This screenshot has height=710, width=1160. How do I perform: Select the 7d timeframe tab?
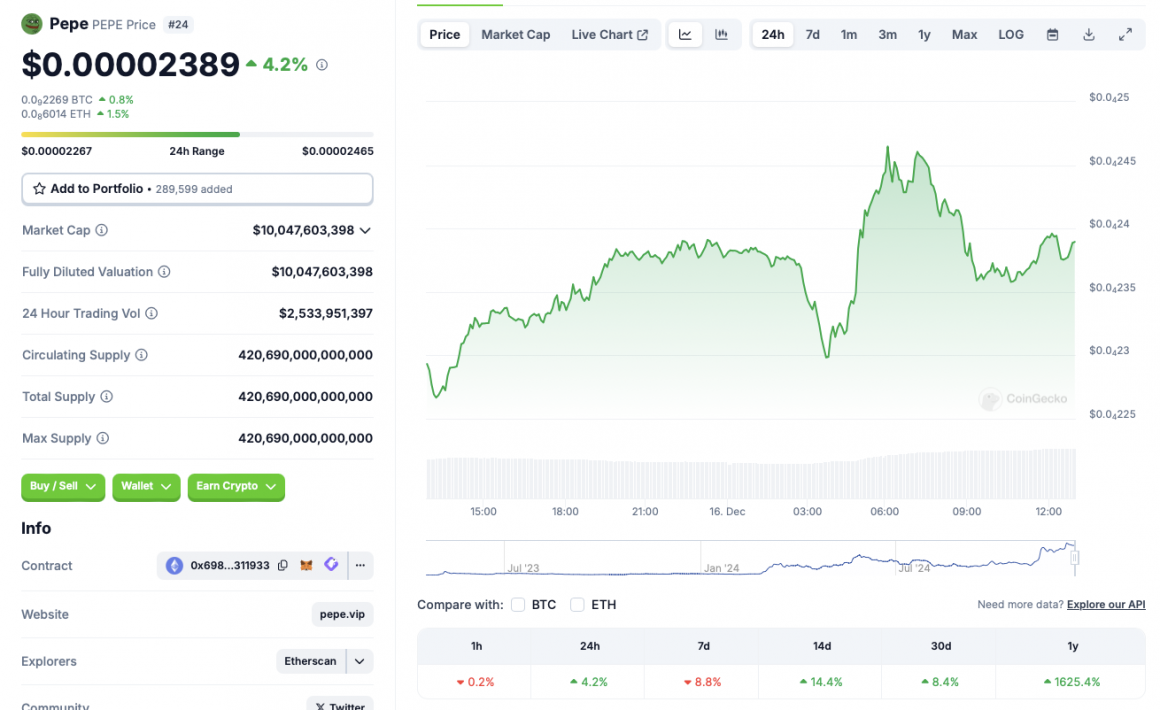(812, 34)
